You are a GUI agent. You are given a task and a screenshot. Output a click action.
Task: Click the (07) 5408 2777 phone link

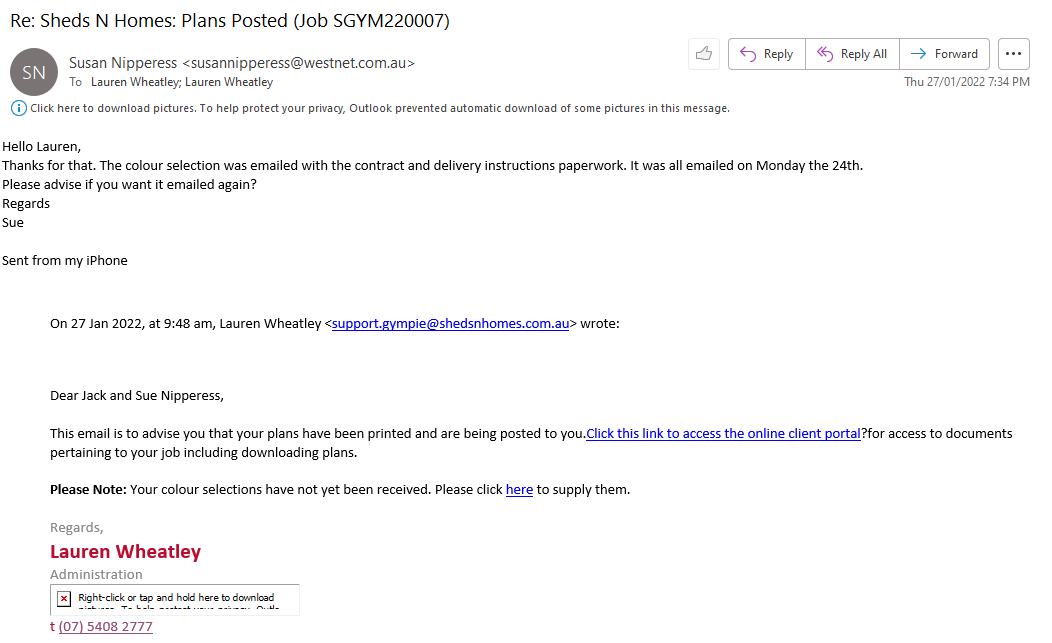pos(105,627)
